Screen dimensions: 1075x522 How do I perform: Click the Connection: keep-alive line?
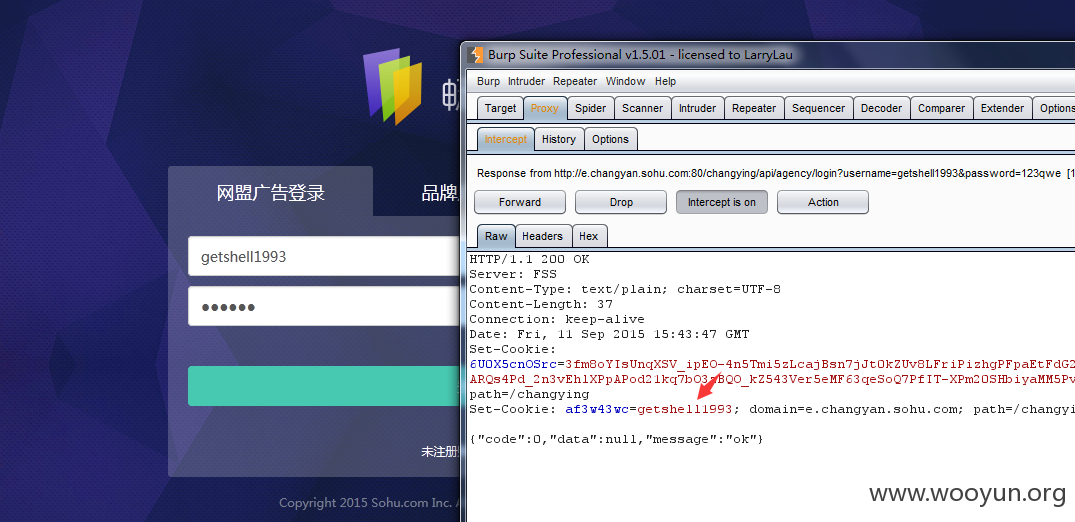pos(557,319)
